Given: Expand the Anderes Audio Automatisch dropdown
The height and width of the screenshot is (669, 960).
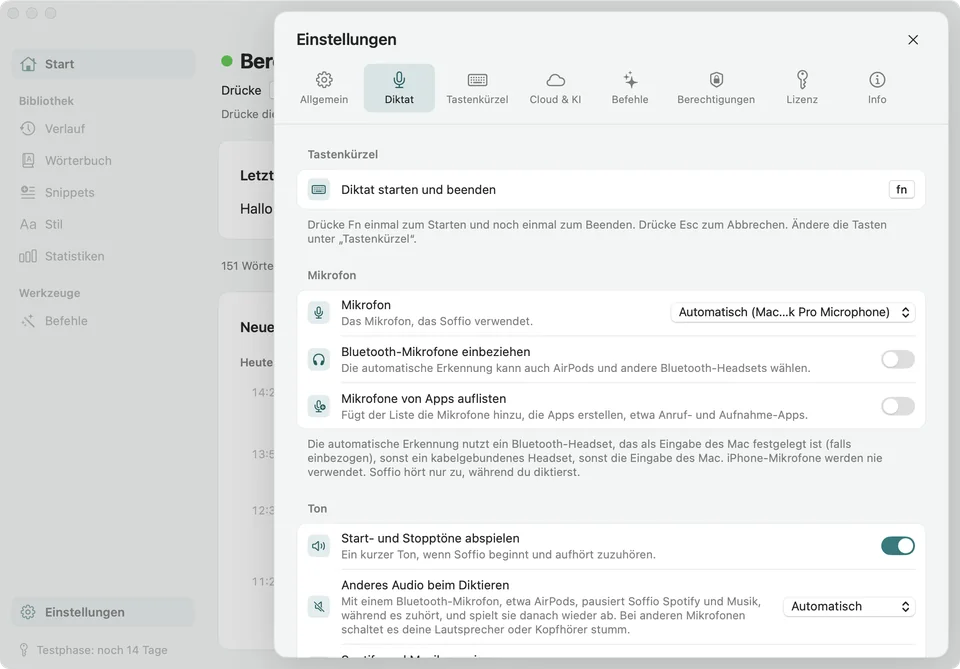Looking at the screenshot, I should [849, 607].
